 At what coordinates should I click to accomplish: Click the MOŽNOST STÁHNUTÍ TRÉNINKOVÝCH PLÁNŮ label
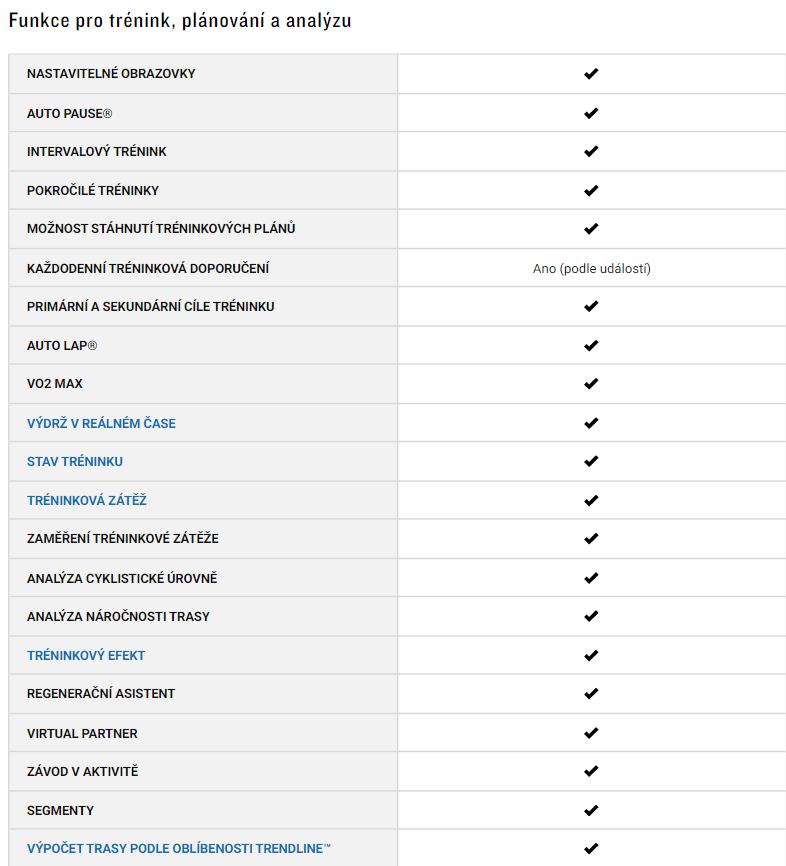pyautogui.click(x=161, y=228)
